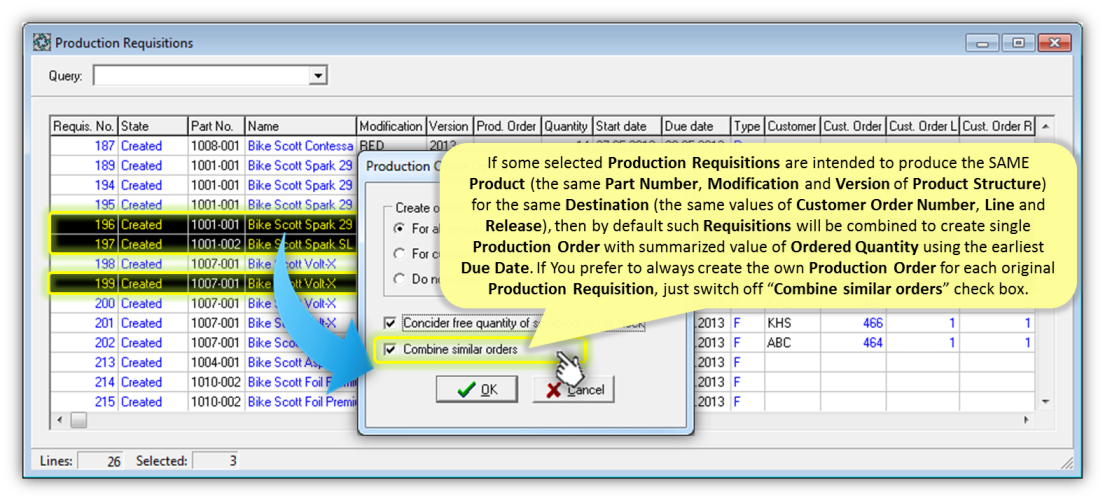
Task: Click the Production Requisitions window icon
Action: coord(42,43)
